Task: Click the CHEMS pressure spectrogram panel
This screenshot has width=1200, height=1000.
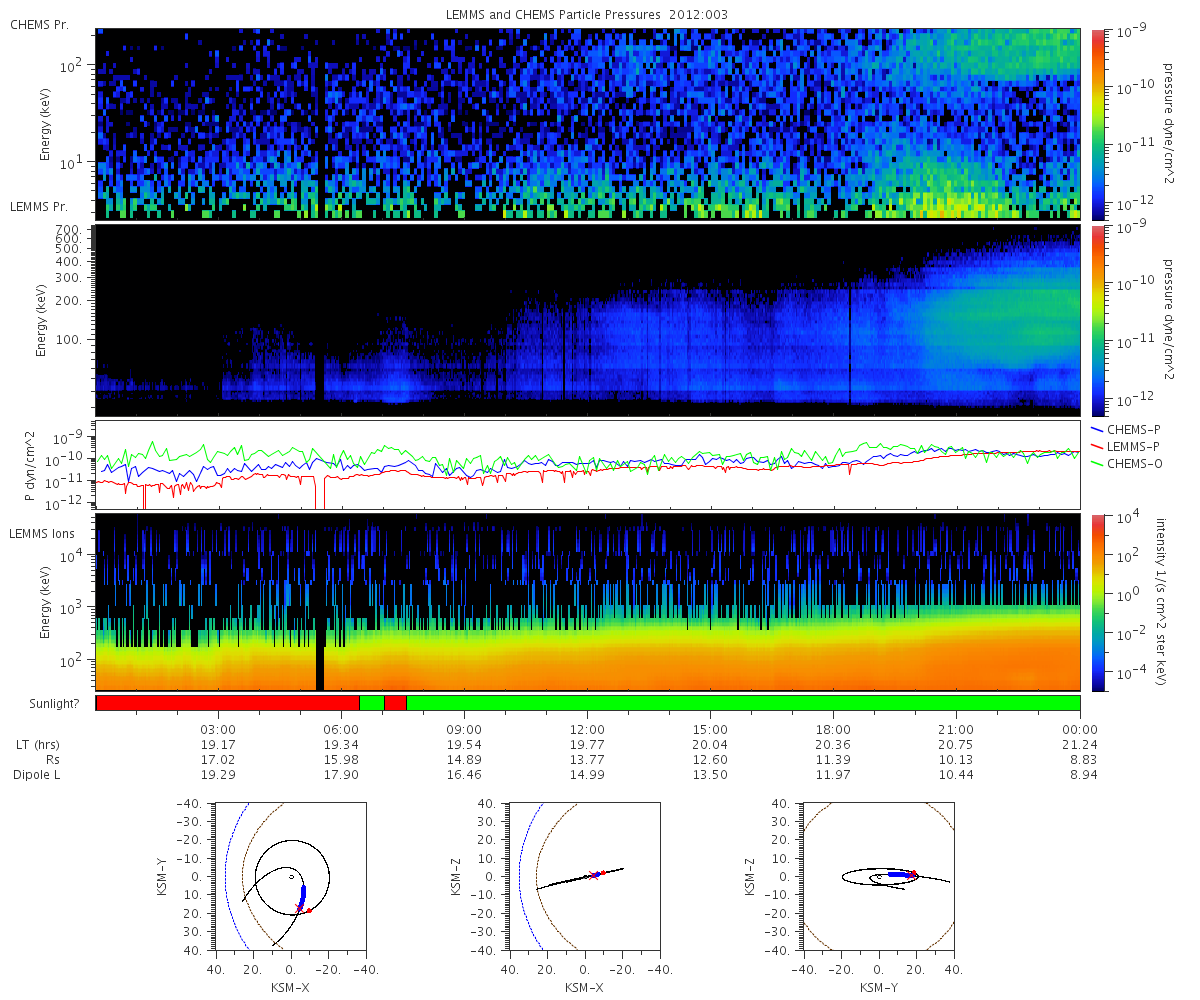Action: [588, 123]
